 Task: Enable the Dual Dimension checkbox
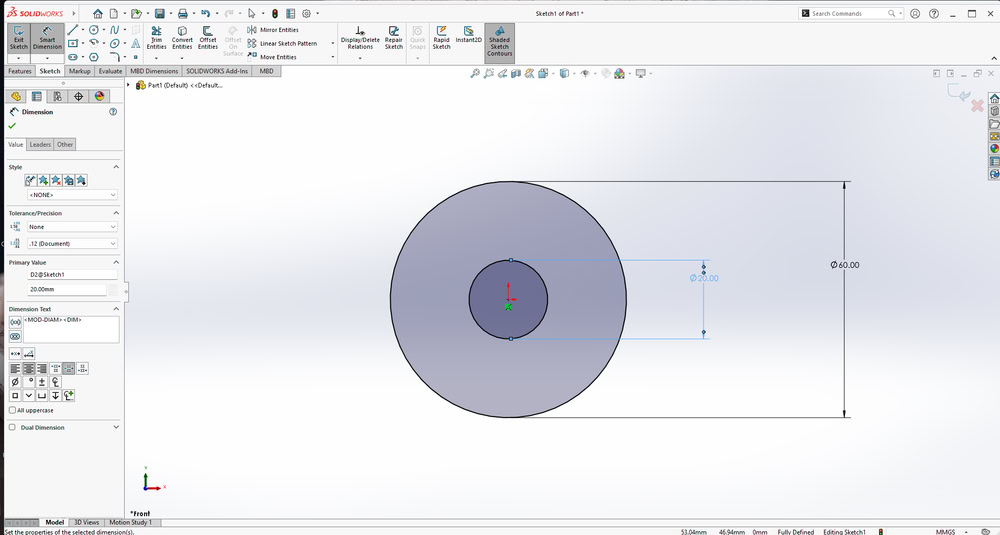[12, 427]
